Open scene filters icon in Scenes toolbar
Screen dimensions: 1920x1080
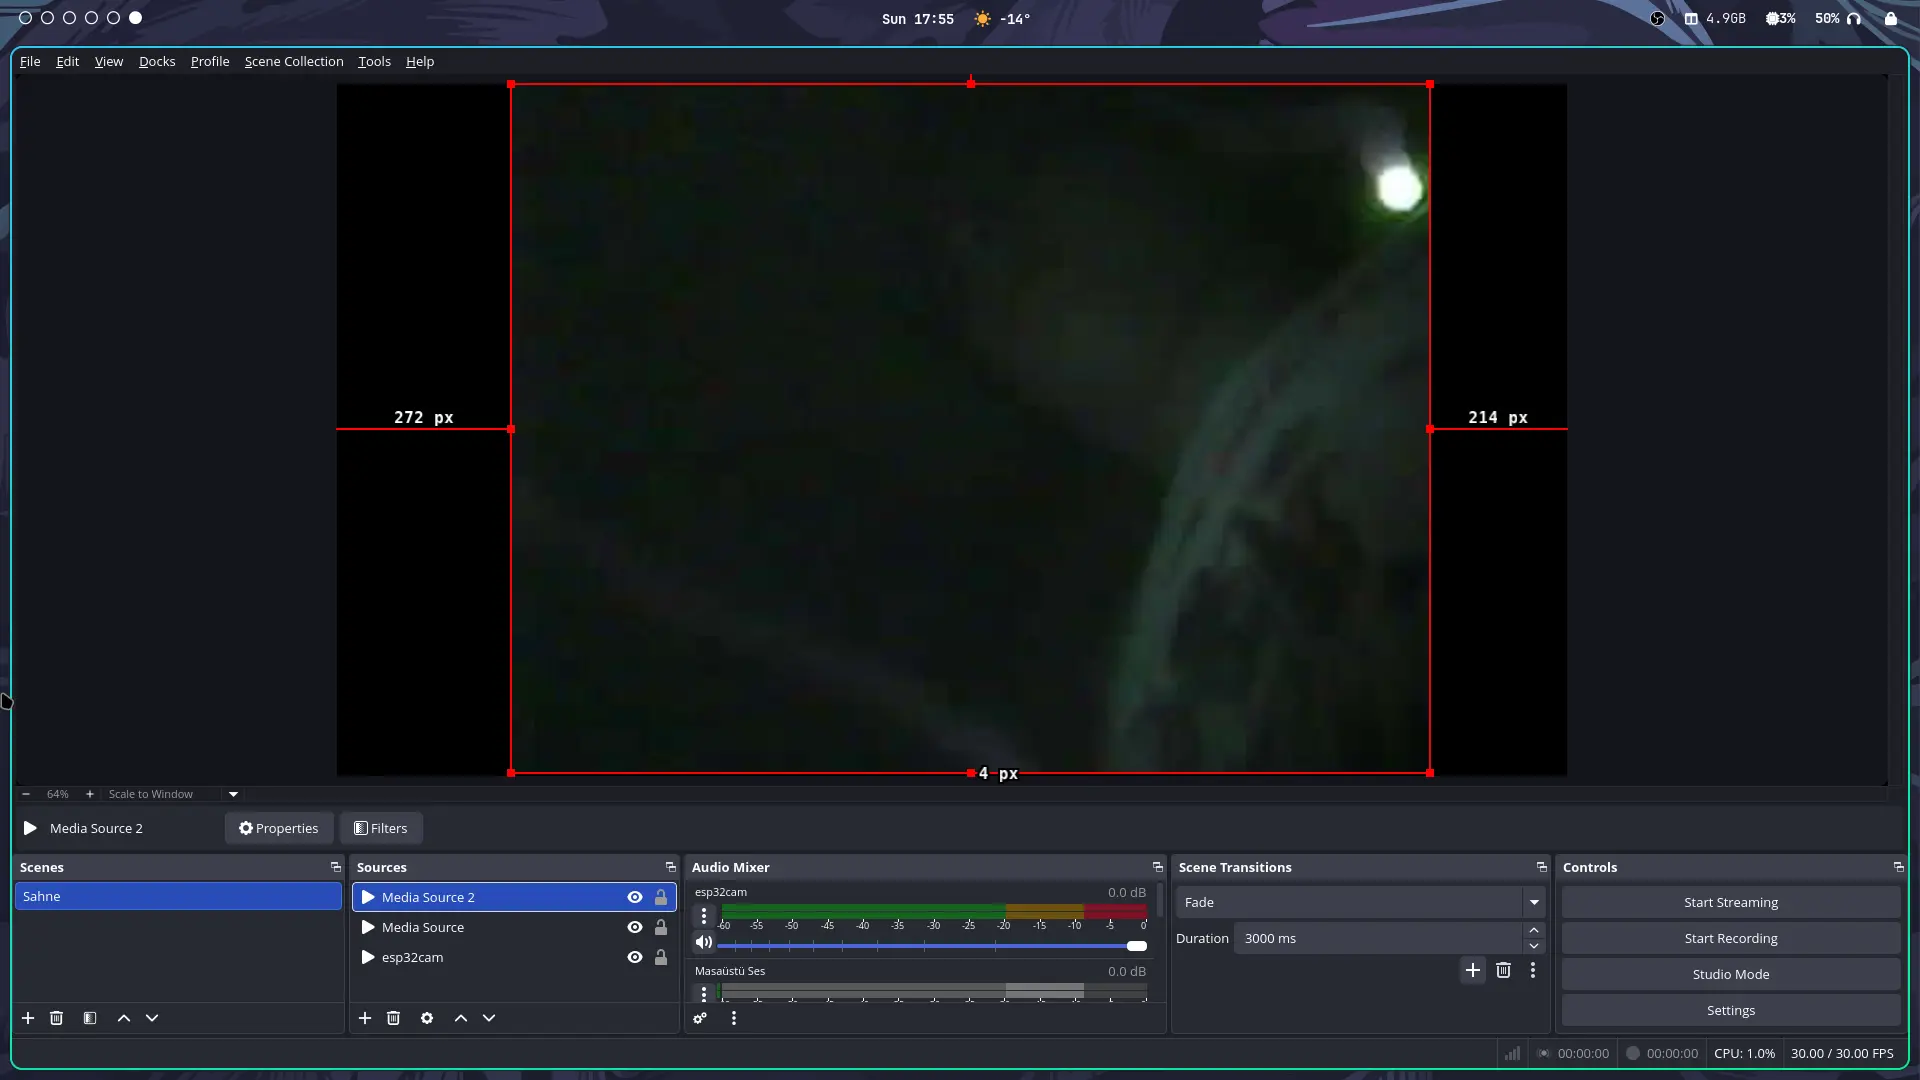[x=90, y=1018]
